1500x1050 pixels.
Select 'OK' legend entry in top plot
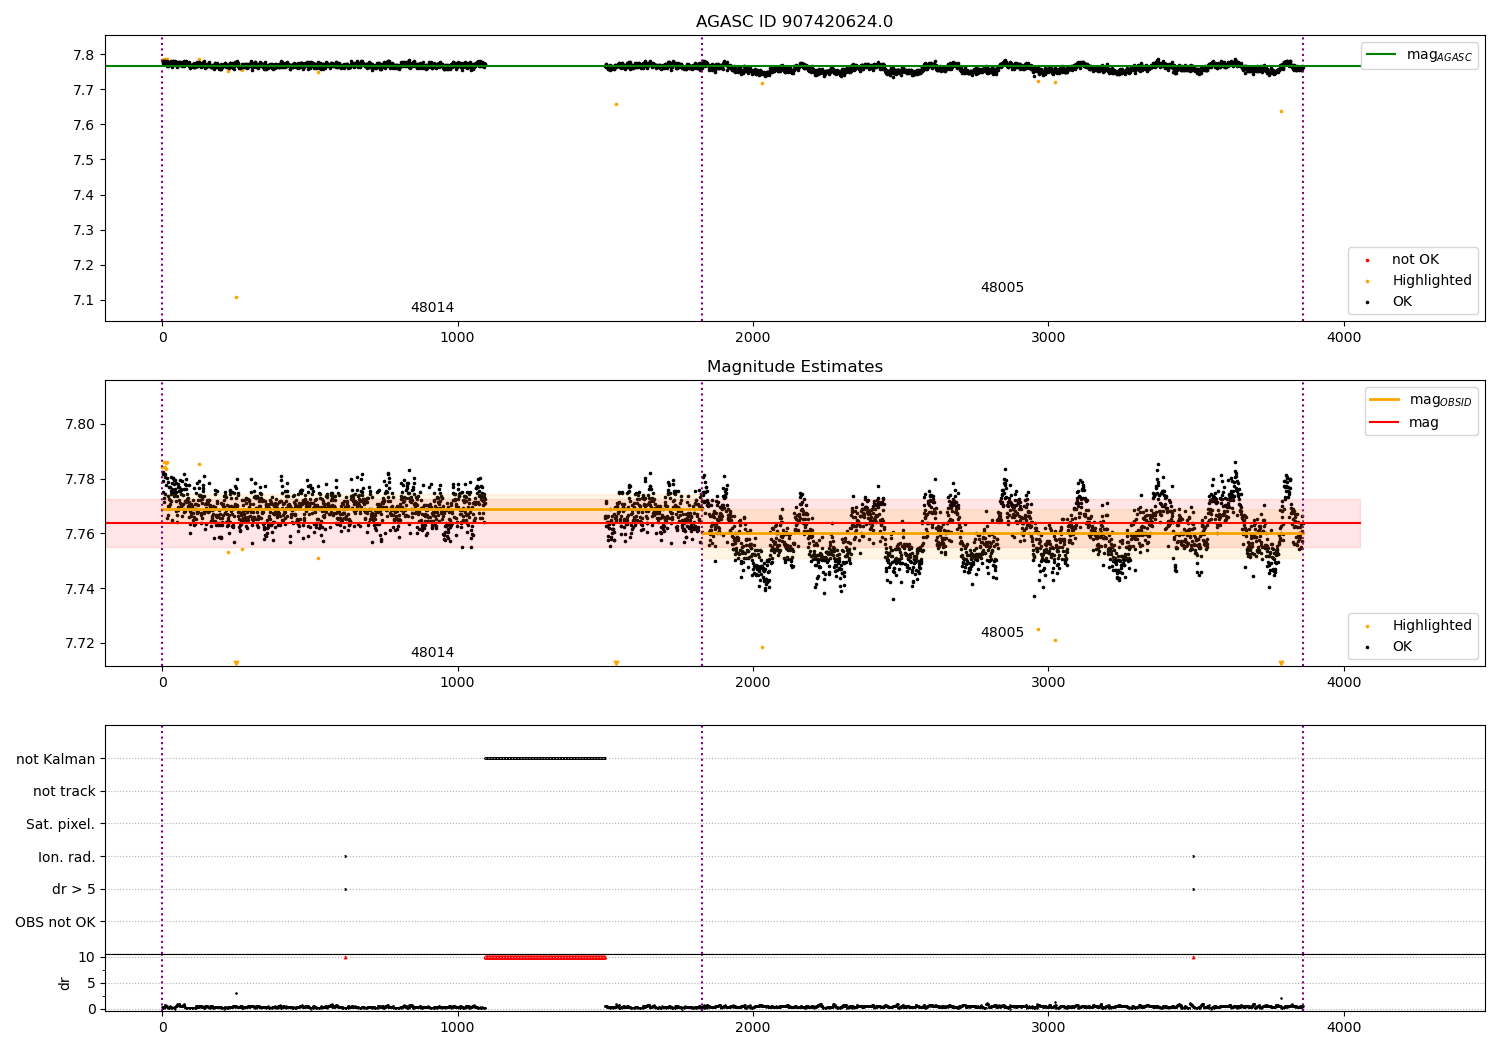[x=1402, y=302]
